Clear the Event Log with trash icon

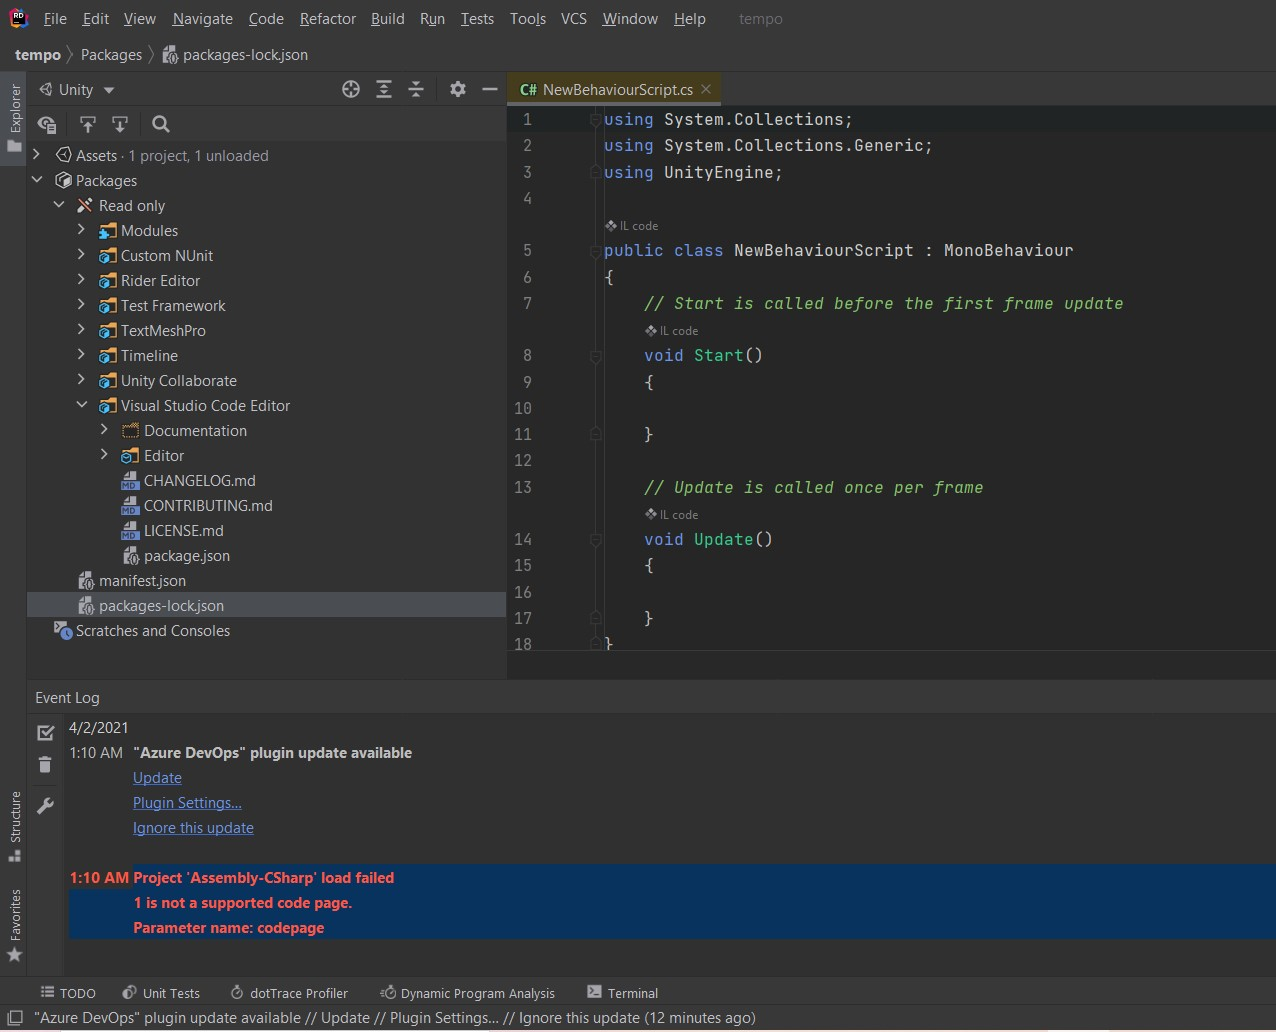click(x=45, y=765)
